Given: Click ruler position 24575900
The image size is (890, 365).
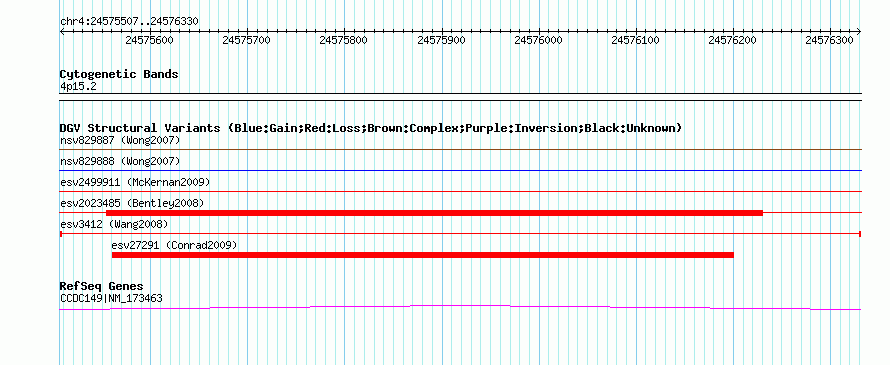Looking at the screenshot, I should tap(442, 40).
